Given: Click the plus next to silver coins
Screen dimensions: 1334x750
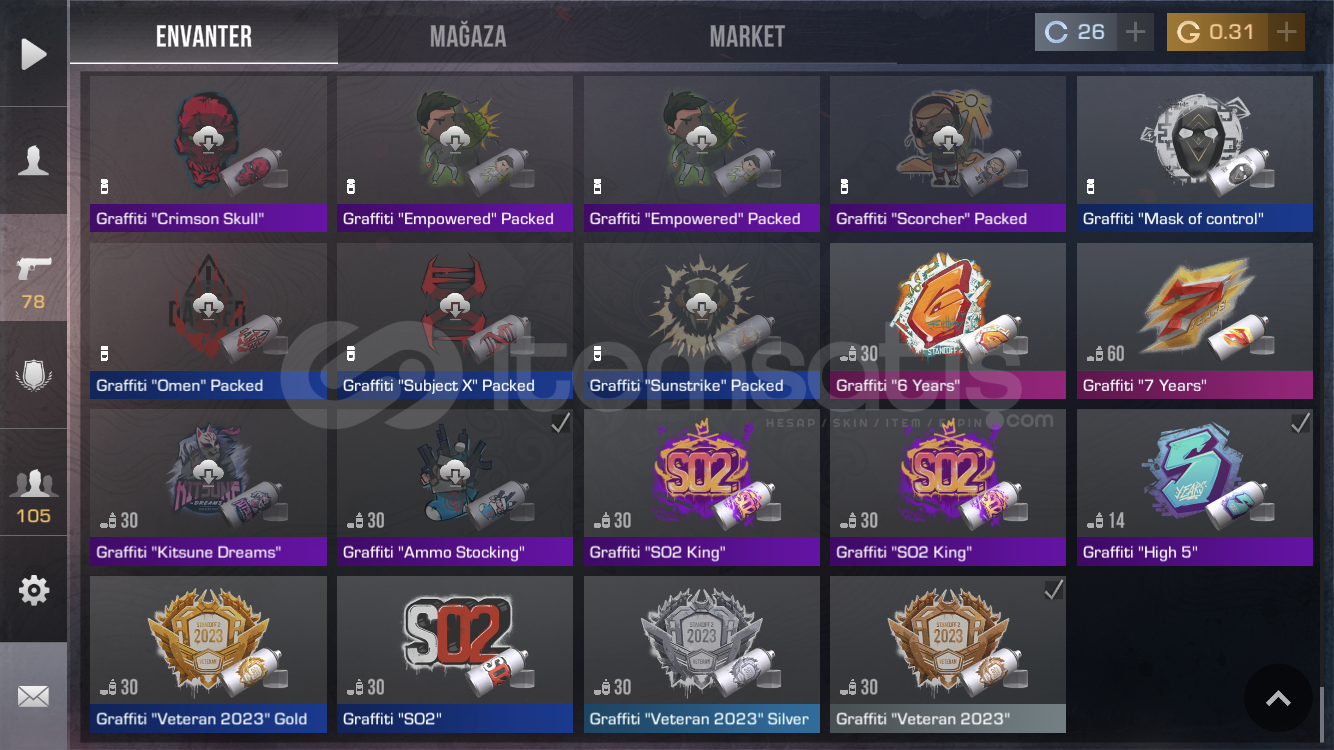Looking at the screenshot, I should (1135, 33).
